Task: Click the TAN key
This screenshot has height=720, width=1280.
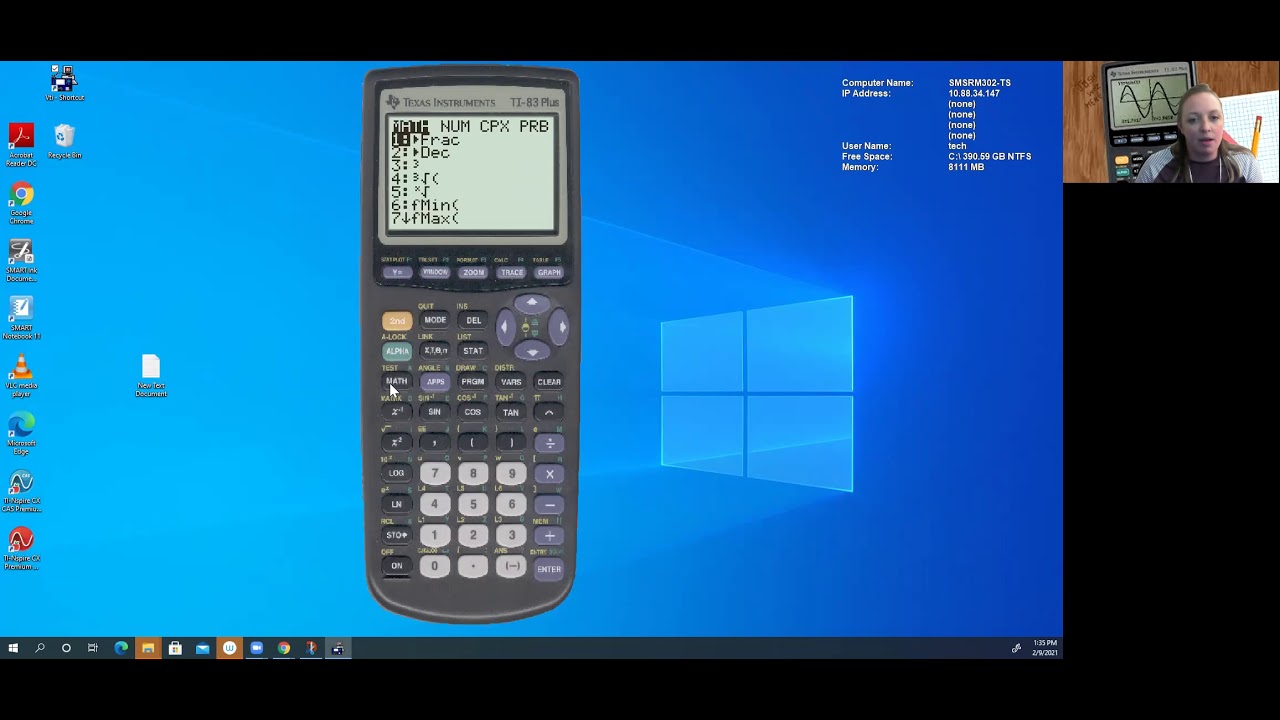Action: click(511, 412)
